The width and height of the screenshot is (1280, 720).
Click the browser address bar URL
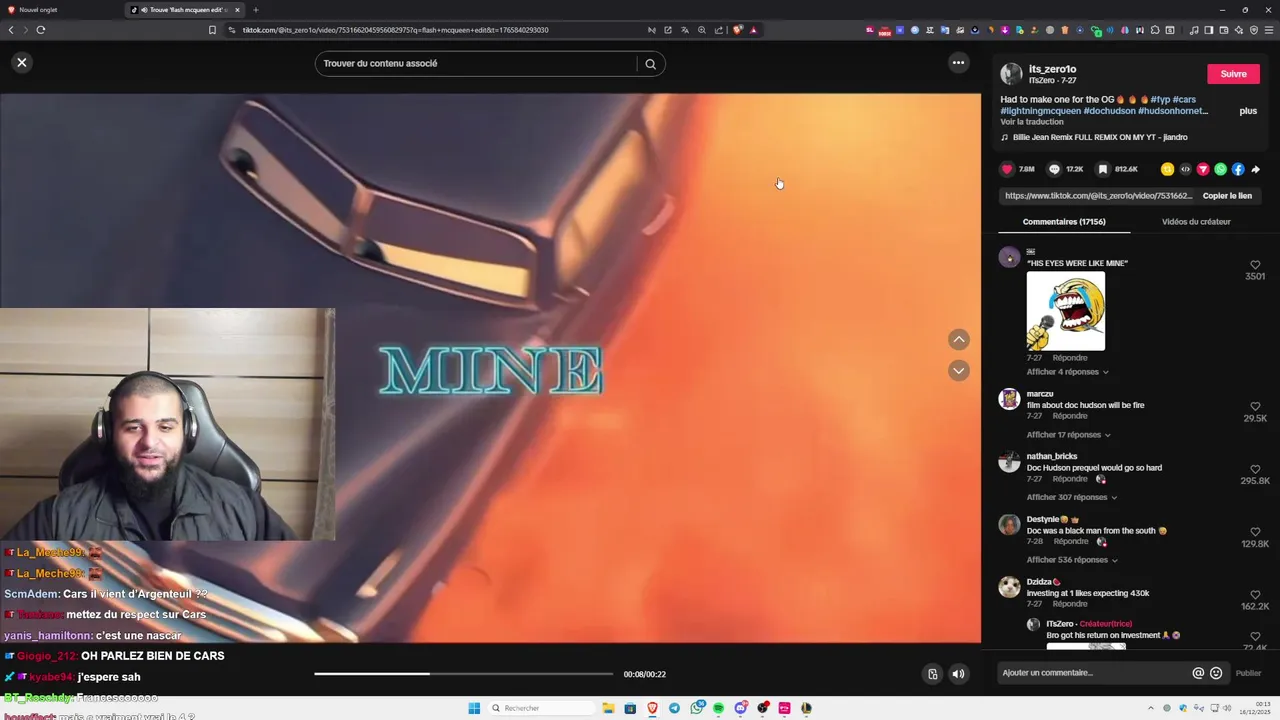[x=395, y=30]
